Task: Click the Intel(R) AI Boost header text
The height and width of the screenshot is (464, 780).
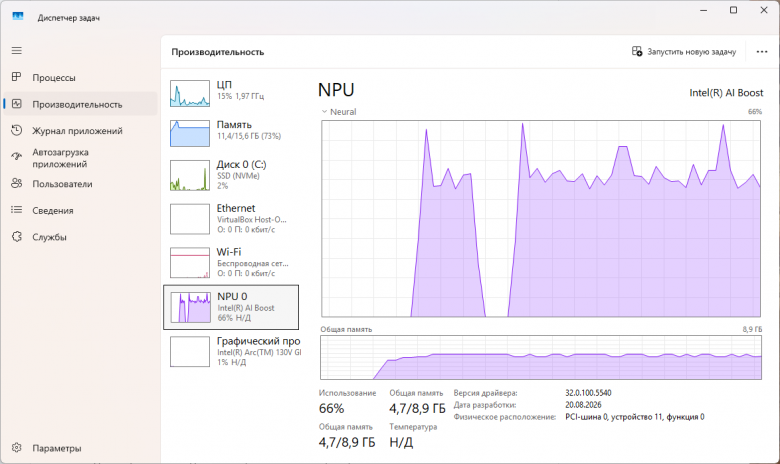Action: (726, 93)
